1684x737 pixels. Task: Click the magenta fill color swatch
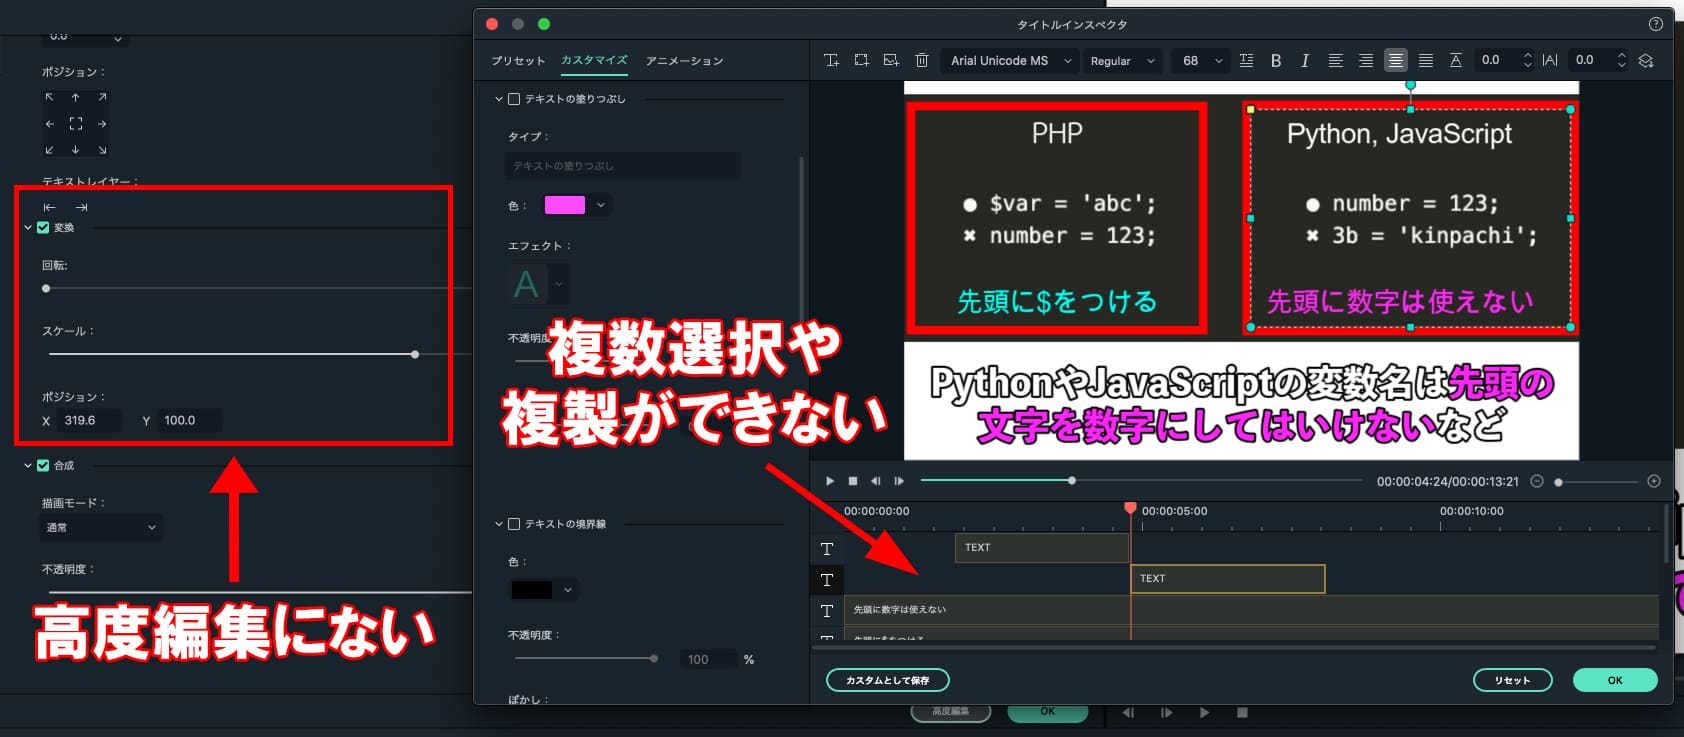(x=564, y=205)
